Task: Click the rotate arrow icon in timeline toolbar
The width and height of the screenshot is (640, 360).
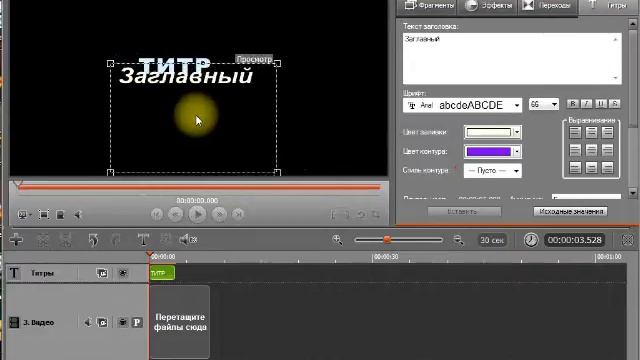Action: coord(93,240)
